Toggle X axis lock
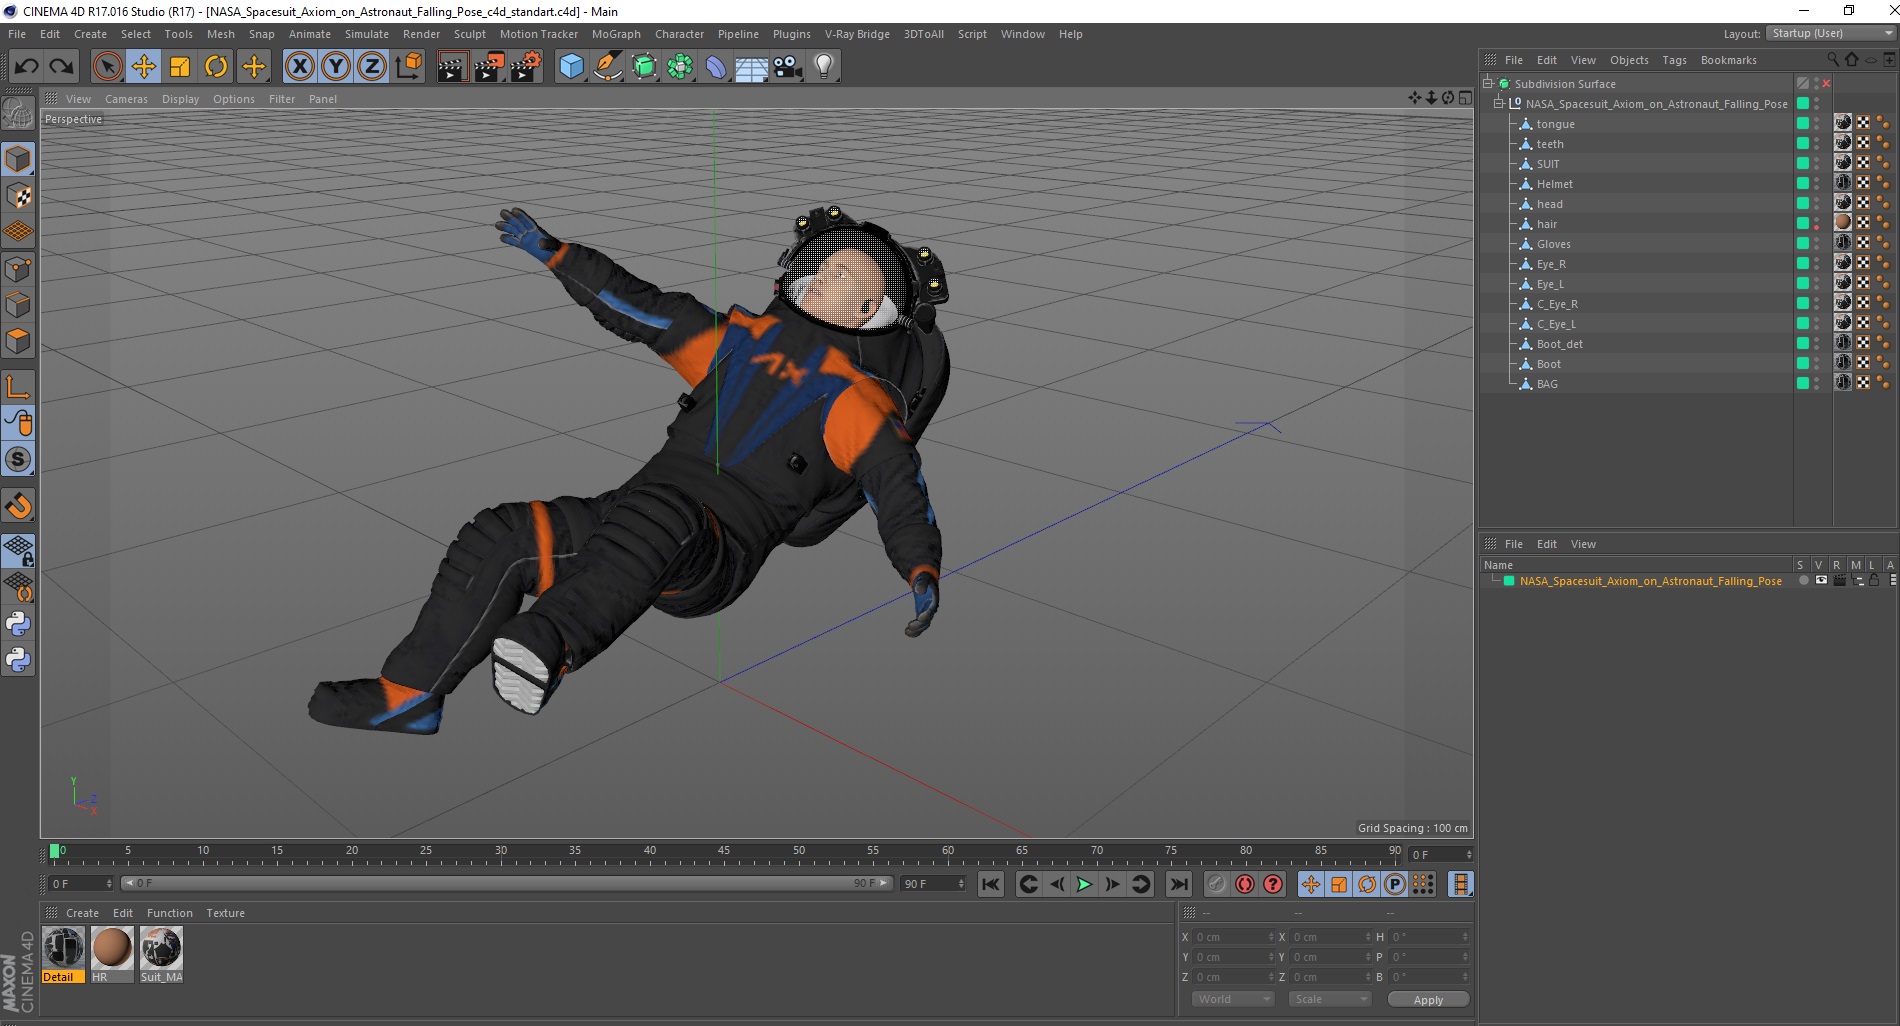 (x=299, y=67)
